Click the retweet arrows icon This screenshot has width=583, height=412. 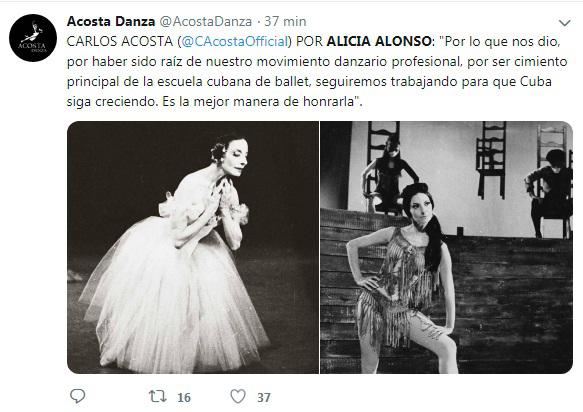[x=158, y=396]
